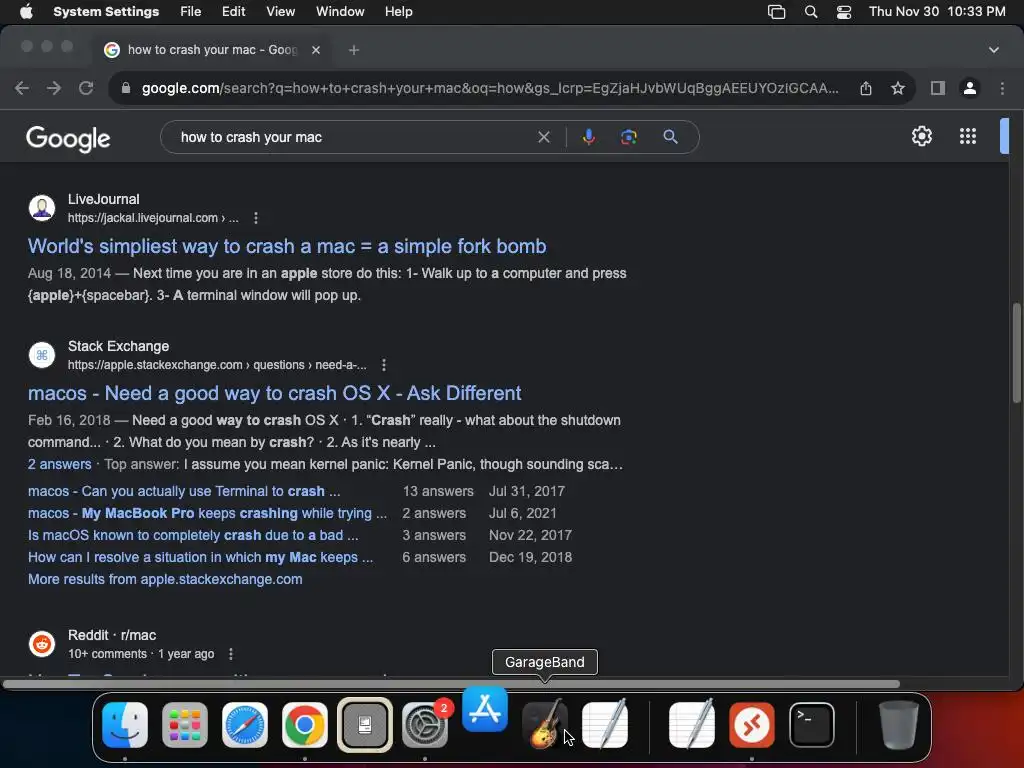Click the vertical page scrollbar

pos(1017,353)
